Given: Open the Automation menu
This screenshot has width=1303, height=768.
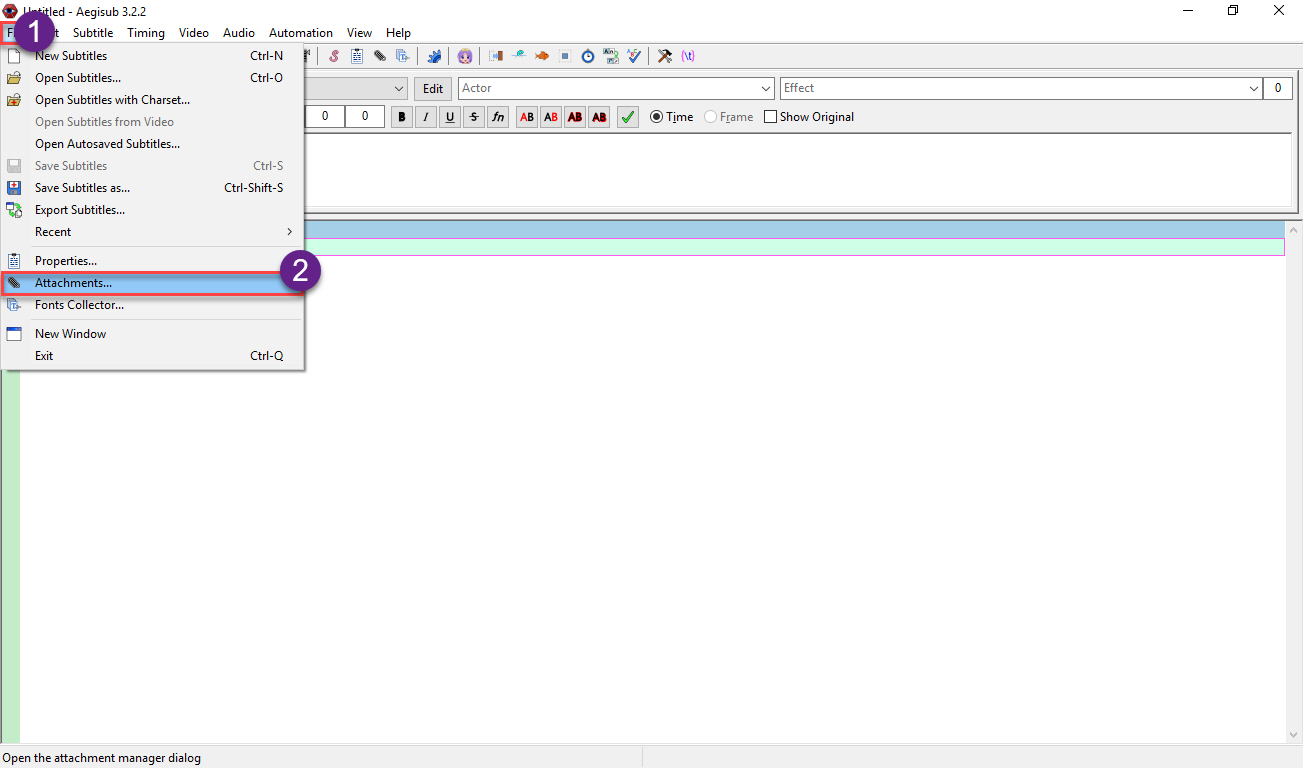Looking at the screenshot, I should tap(301, 33).
